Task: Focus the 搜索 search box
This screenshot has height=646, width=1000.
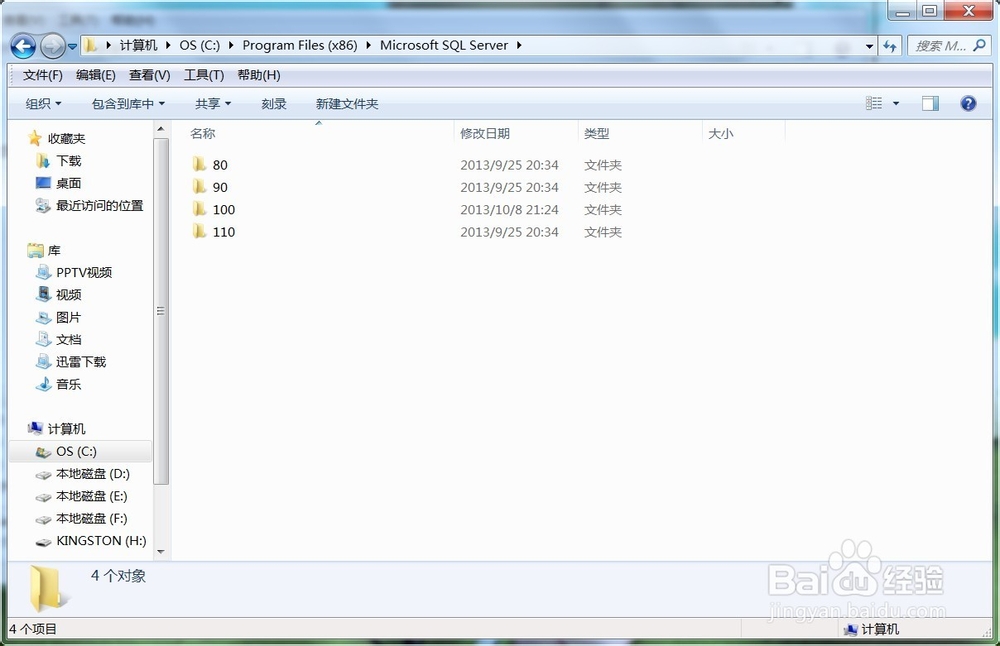Action: coord(940,46)
